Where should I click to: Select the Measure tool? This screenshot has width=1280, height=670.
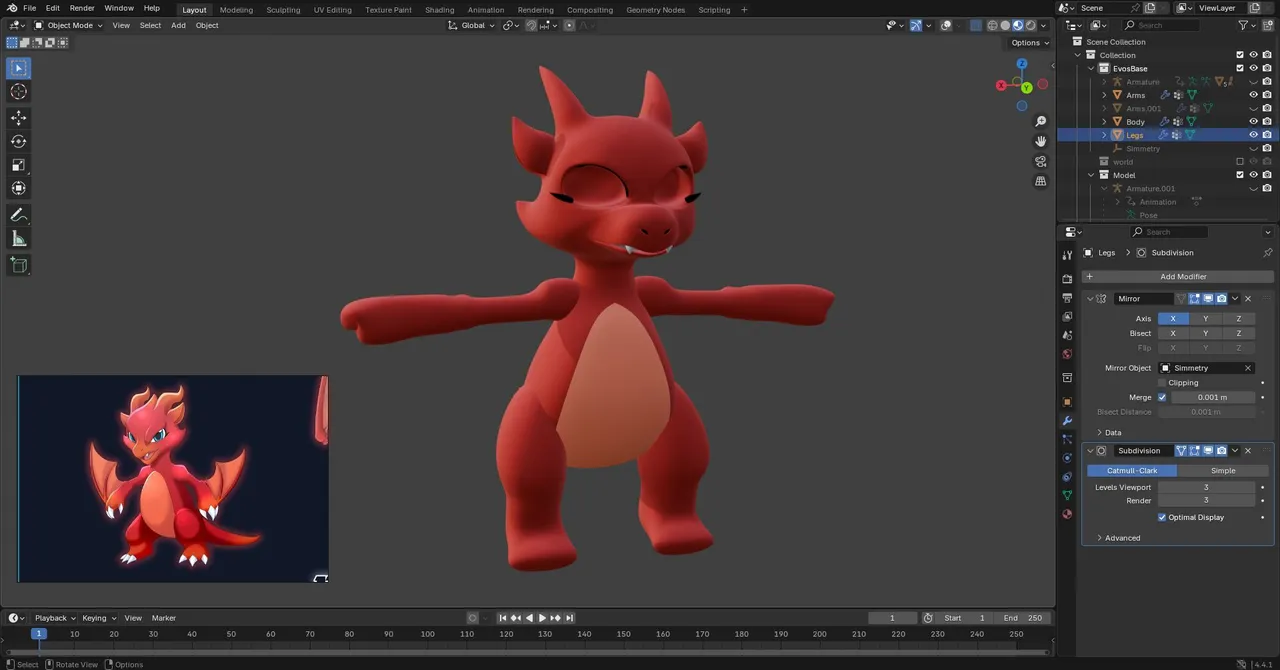[18, 239]
